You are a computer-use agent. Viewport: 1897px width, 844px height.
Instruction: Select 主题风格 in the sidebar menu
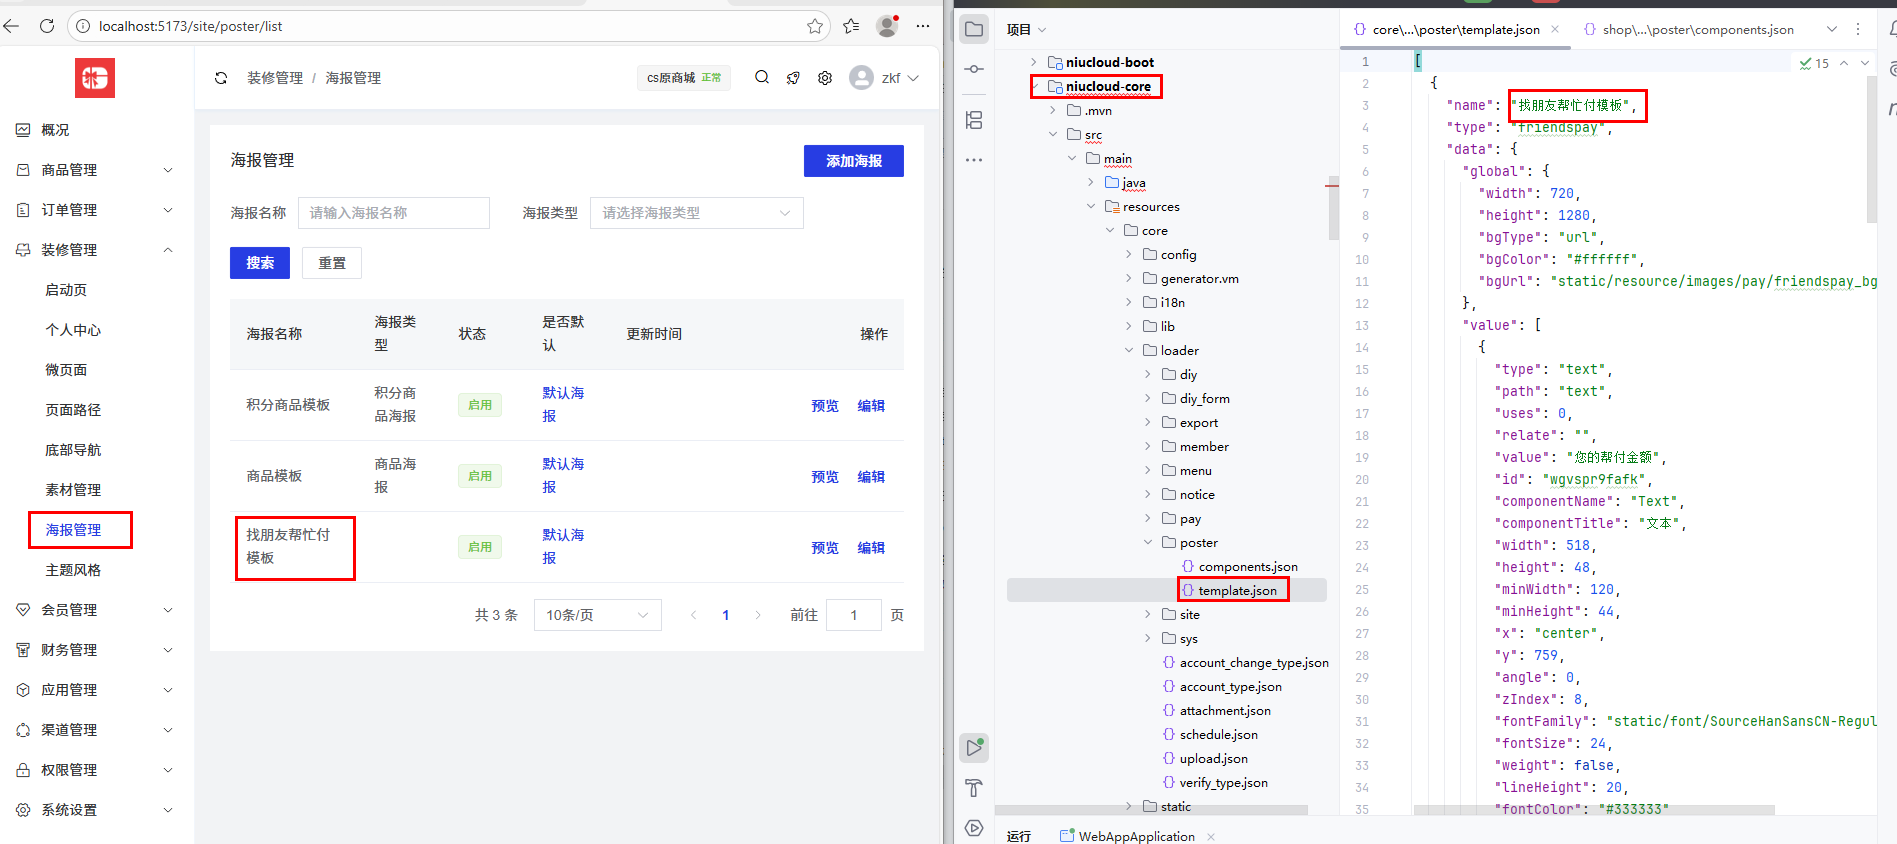click(73, 570)
